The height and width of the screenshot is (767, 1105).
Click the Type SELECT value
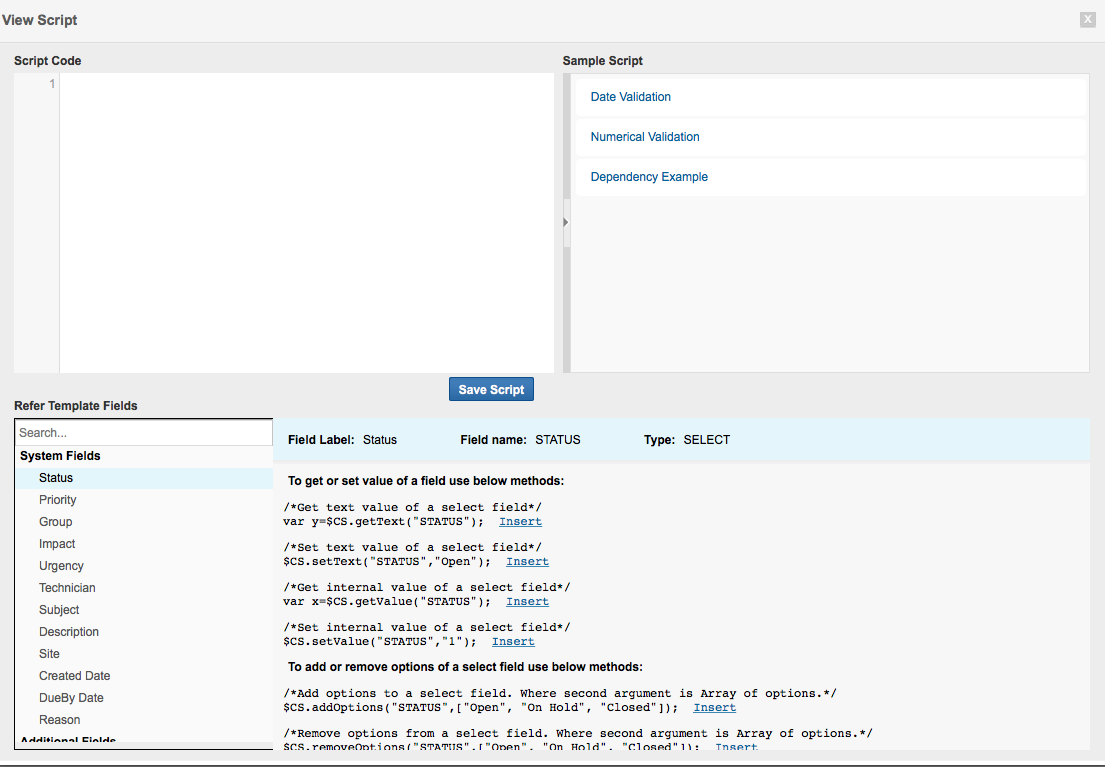[707, 440]
